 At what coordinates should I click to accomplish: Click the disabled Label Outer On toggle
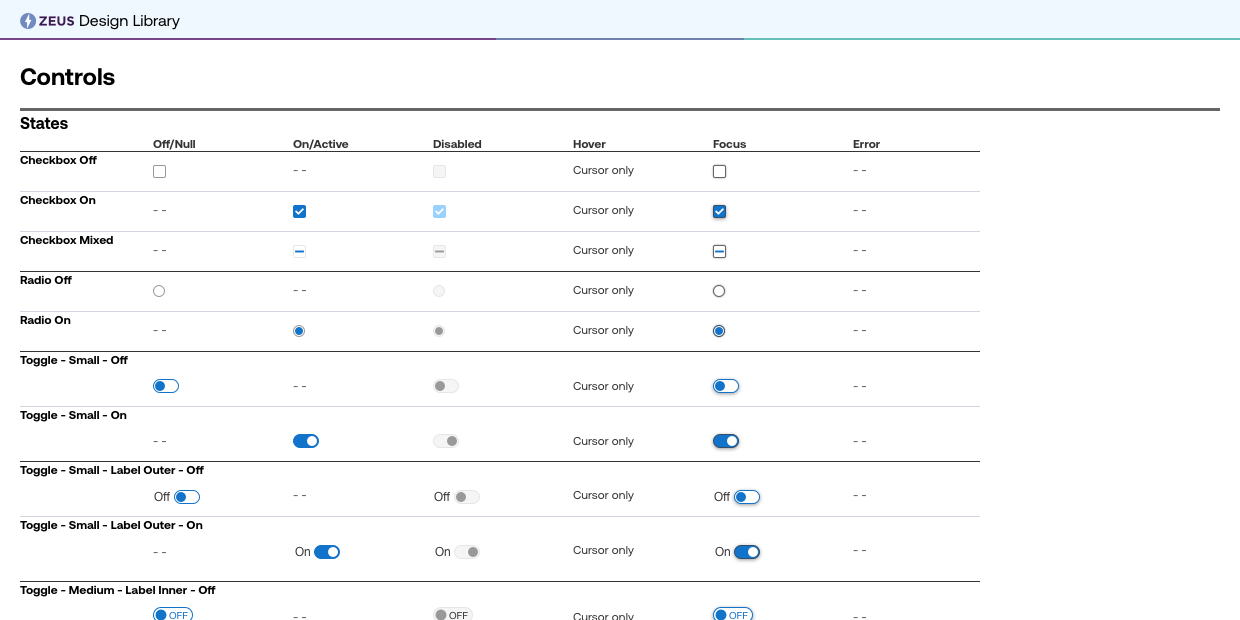coord(467,552)
